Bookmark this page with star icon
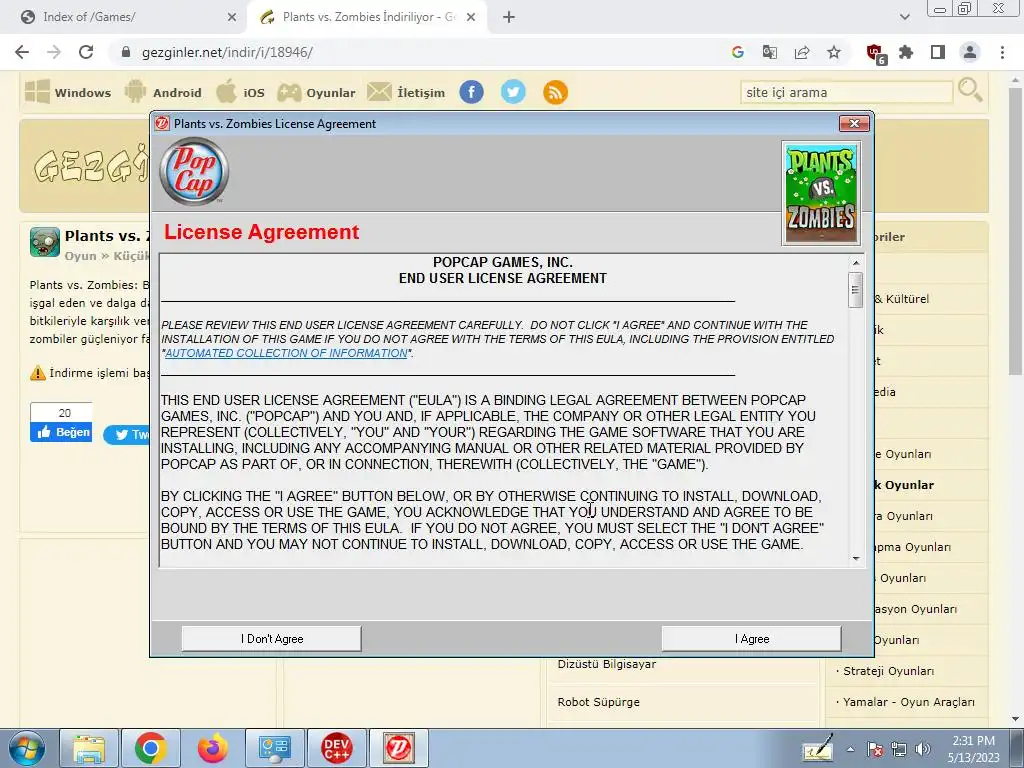The height and width of the screenshot is (768, 1024). pyautogui.click(x=834, y=52)
